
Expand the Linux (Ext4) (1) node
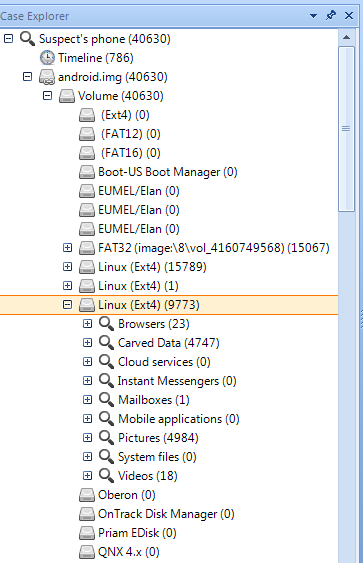68,285
